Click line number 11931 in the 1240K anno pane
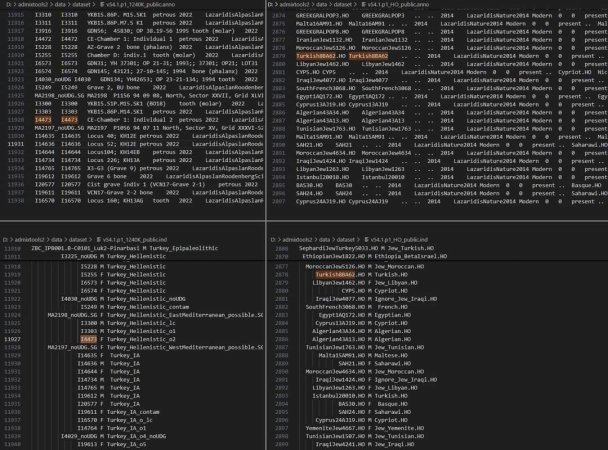Image resolution: width=608 pixels, height=450 pixels. [x=16, y=144]
